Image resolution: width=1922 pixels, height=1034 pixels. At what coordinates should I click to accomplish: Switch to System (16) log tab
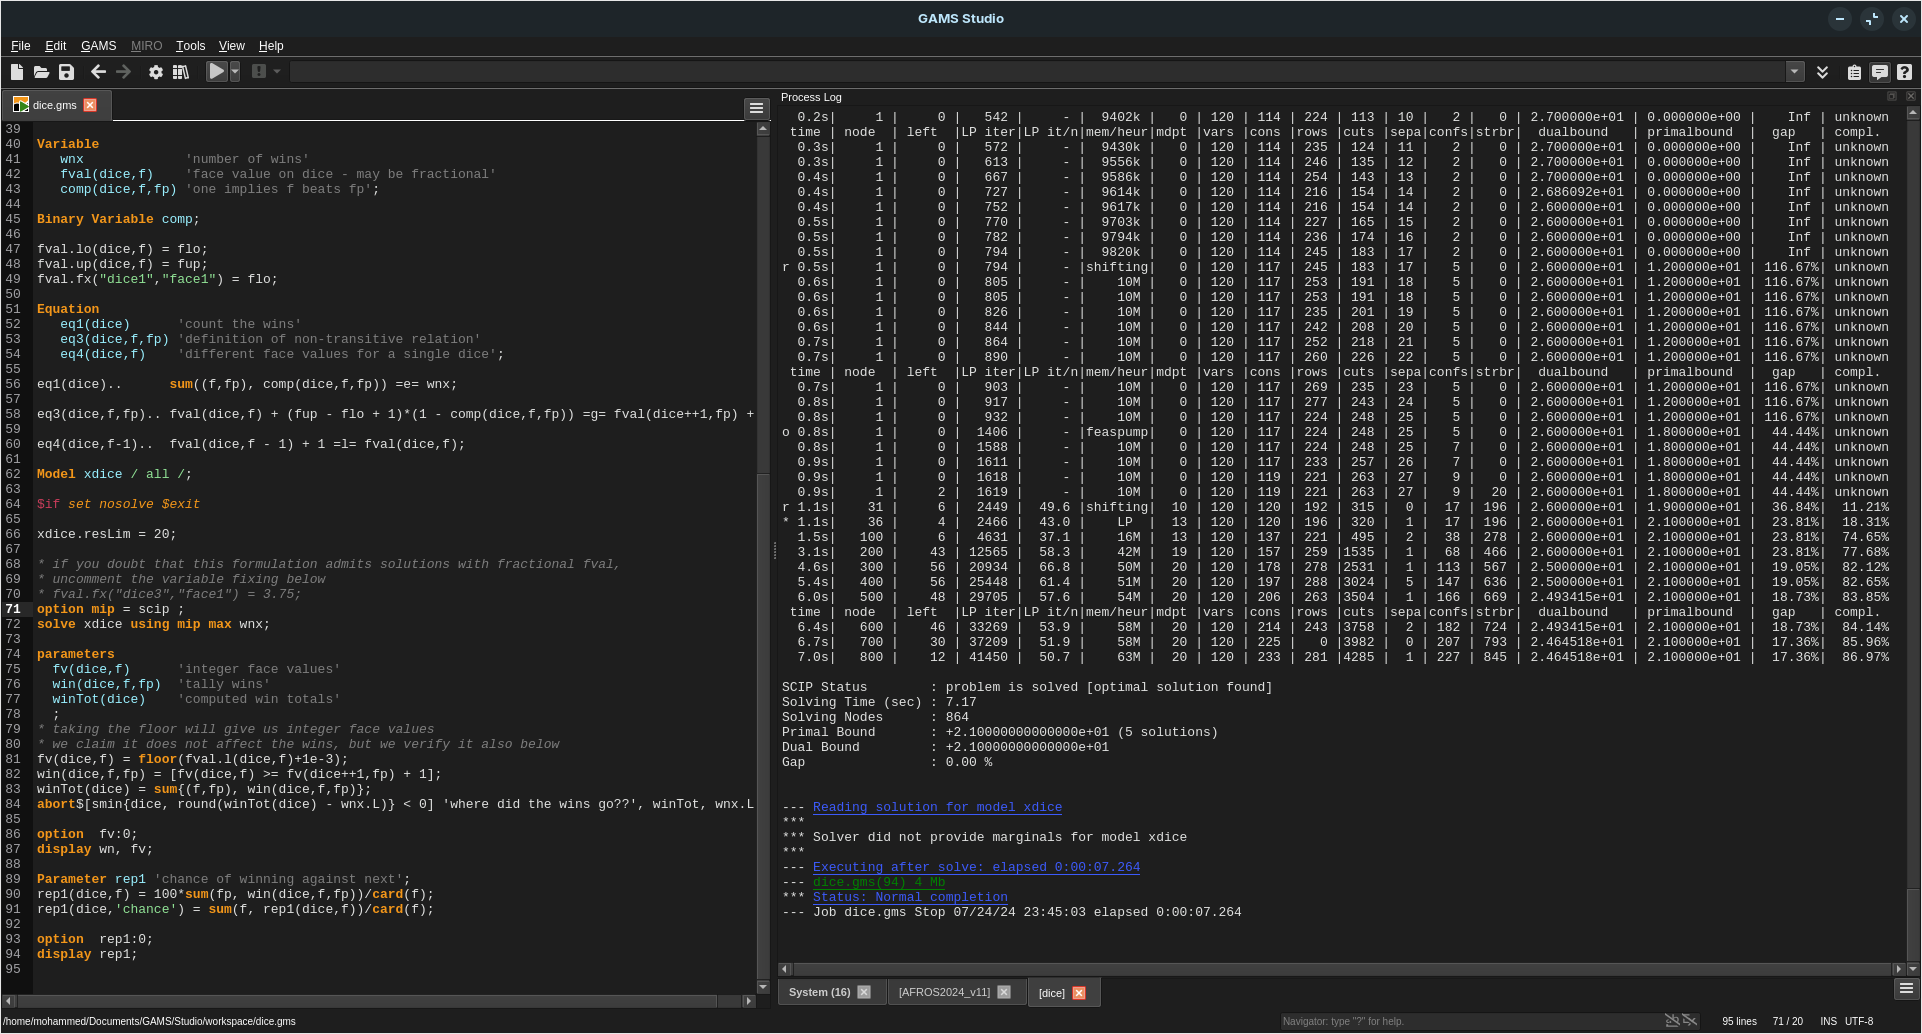coord(819,993)
